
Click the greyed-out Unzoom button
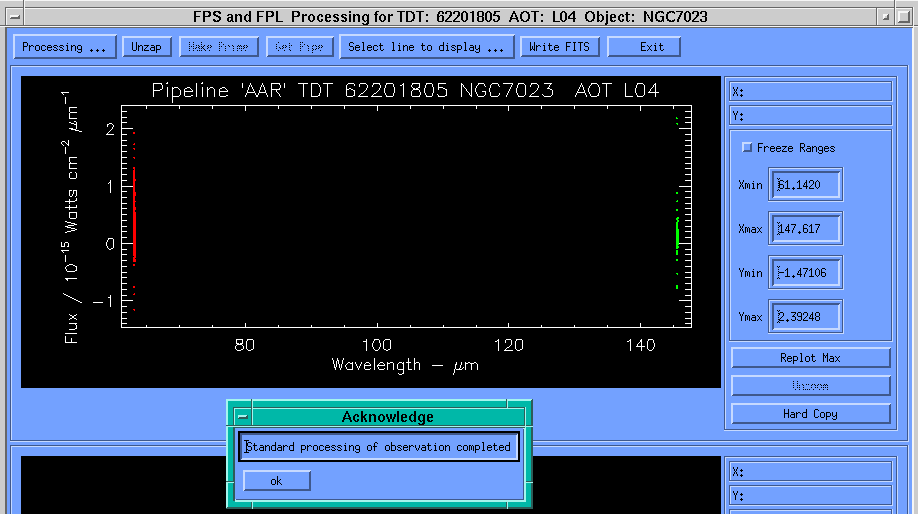[x=810, y=386]
